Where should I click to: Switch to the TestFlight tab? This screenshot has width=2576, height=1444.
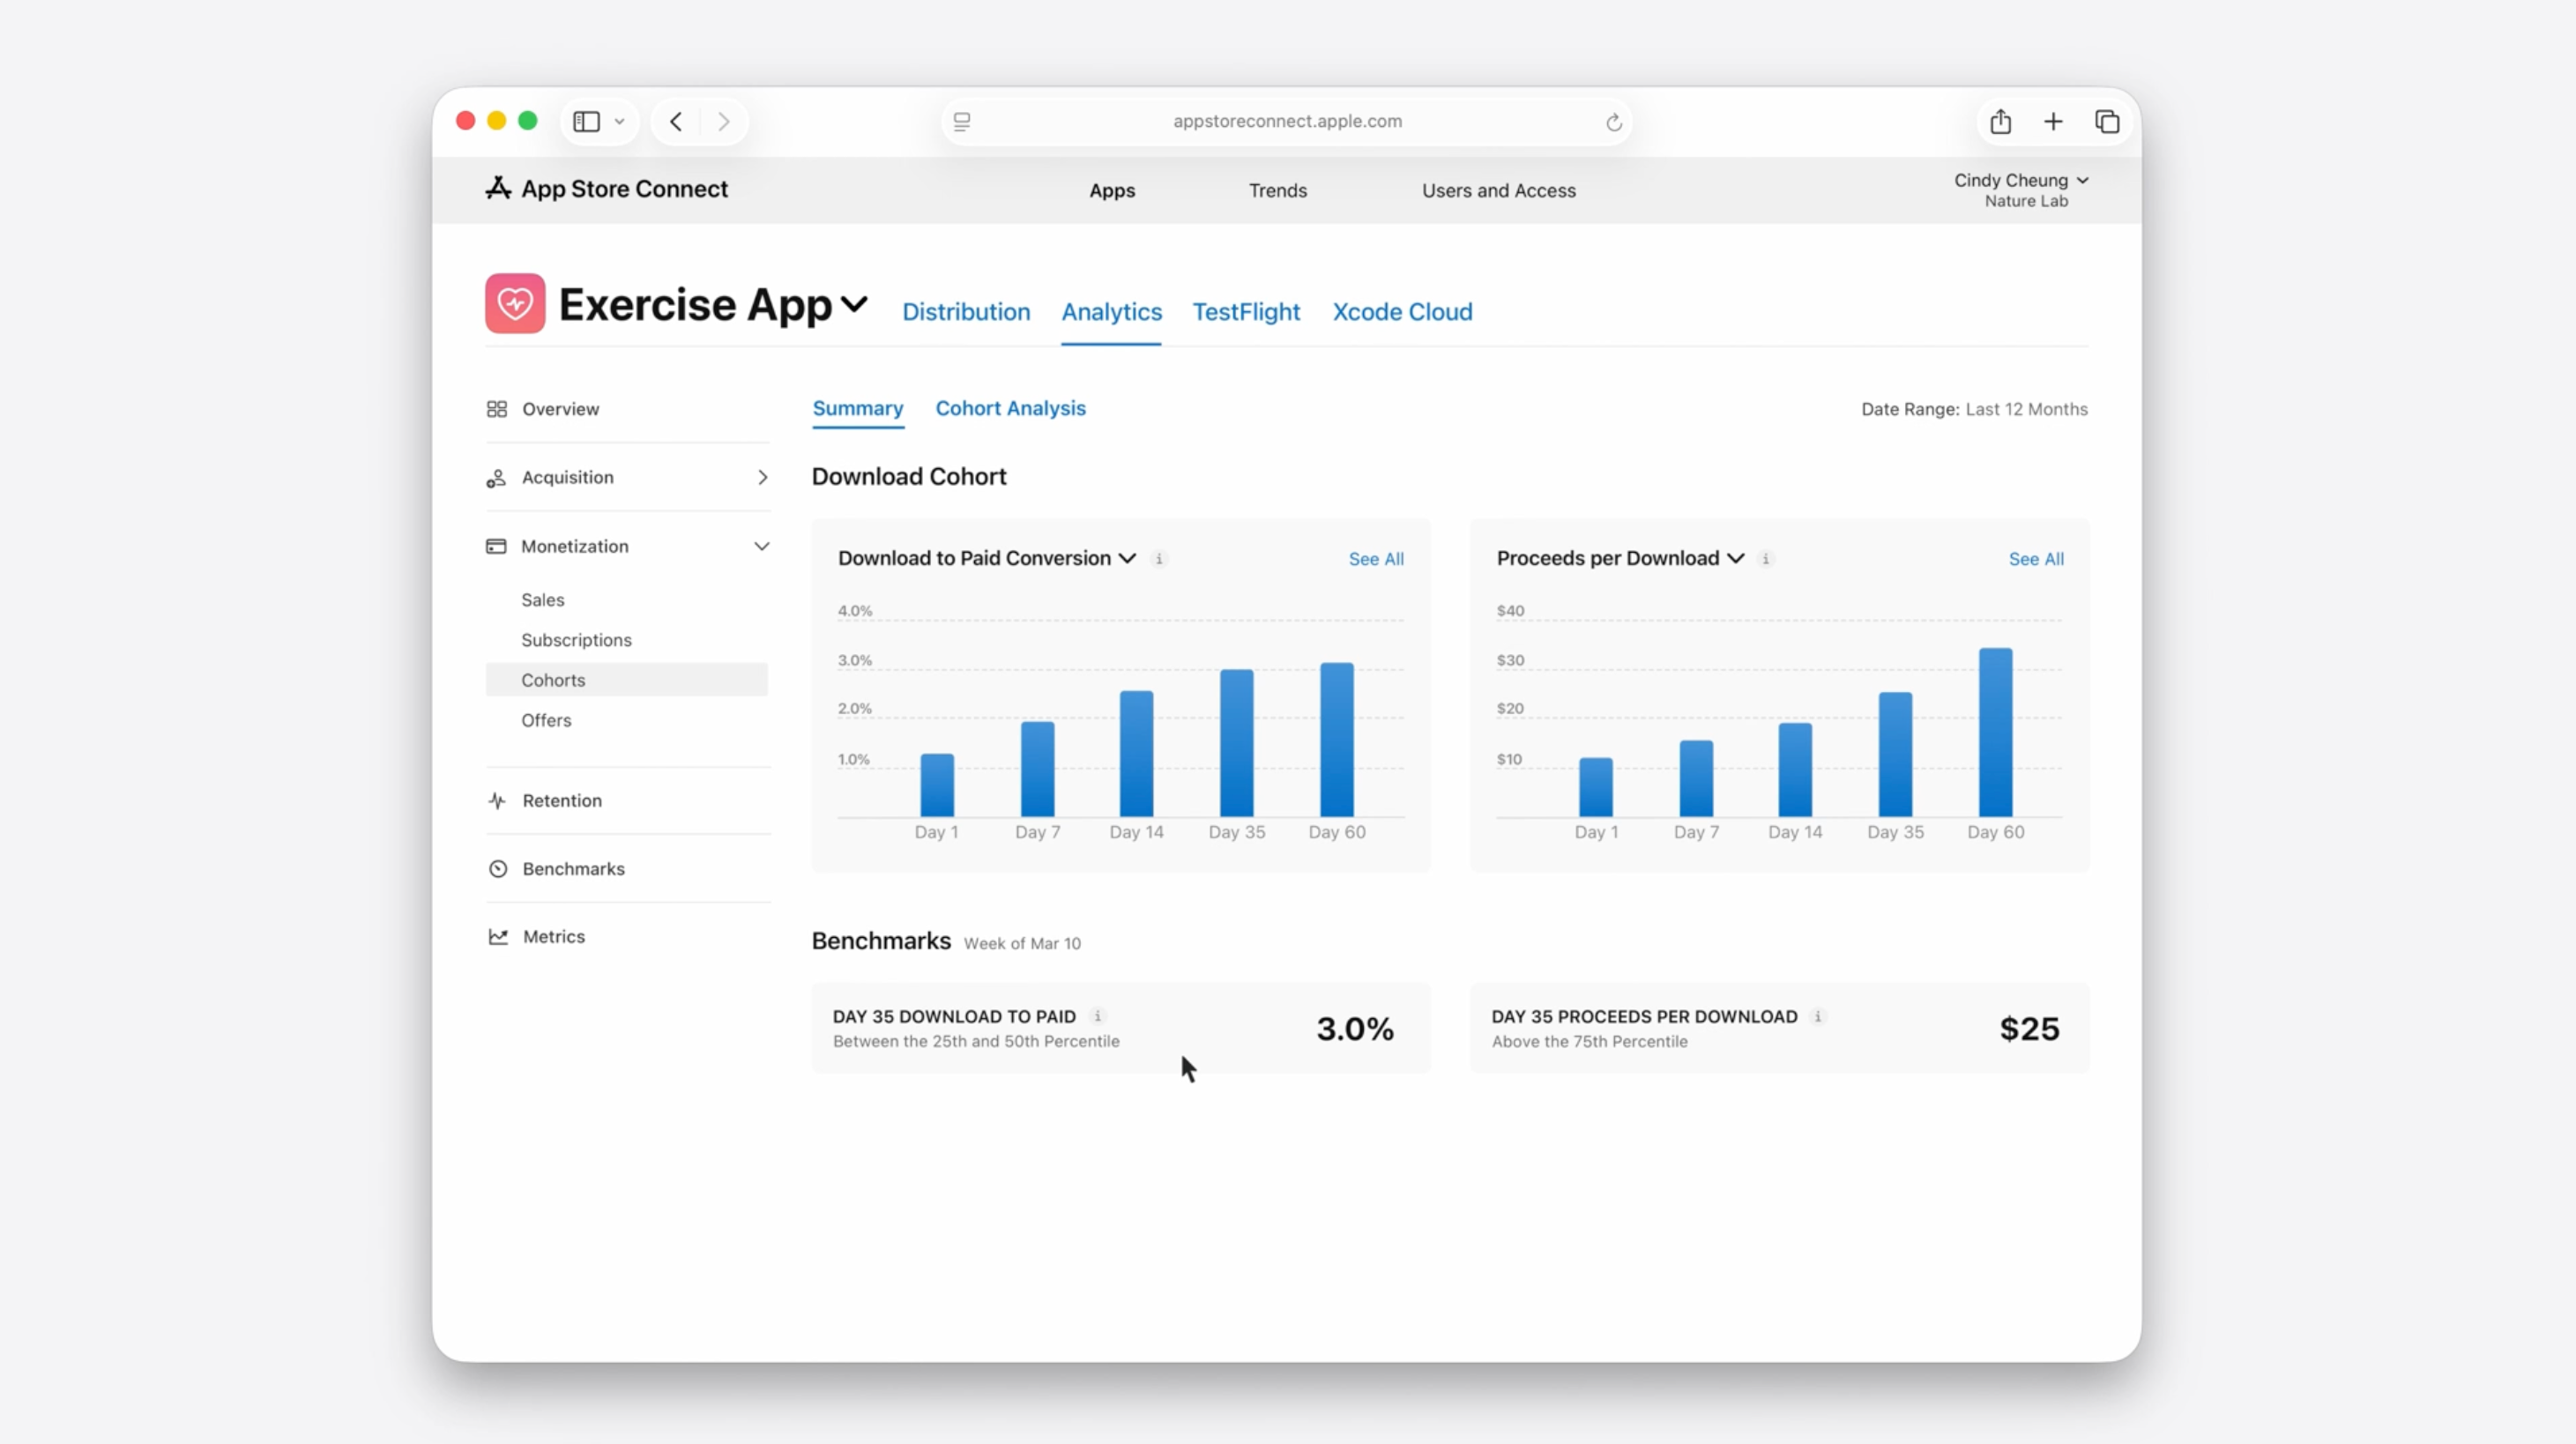pyautogui.click(x=1246, y=312)
